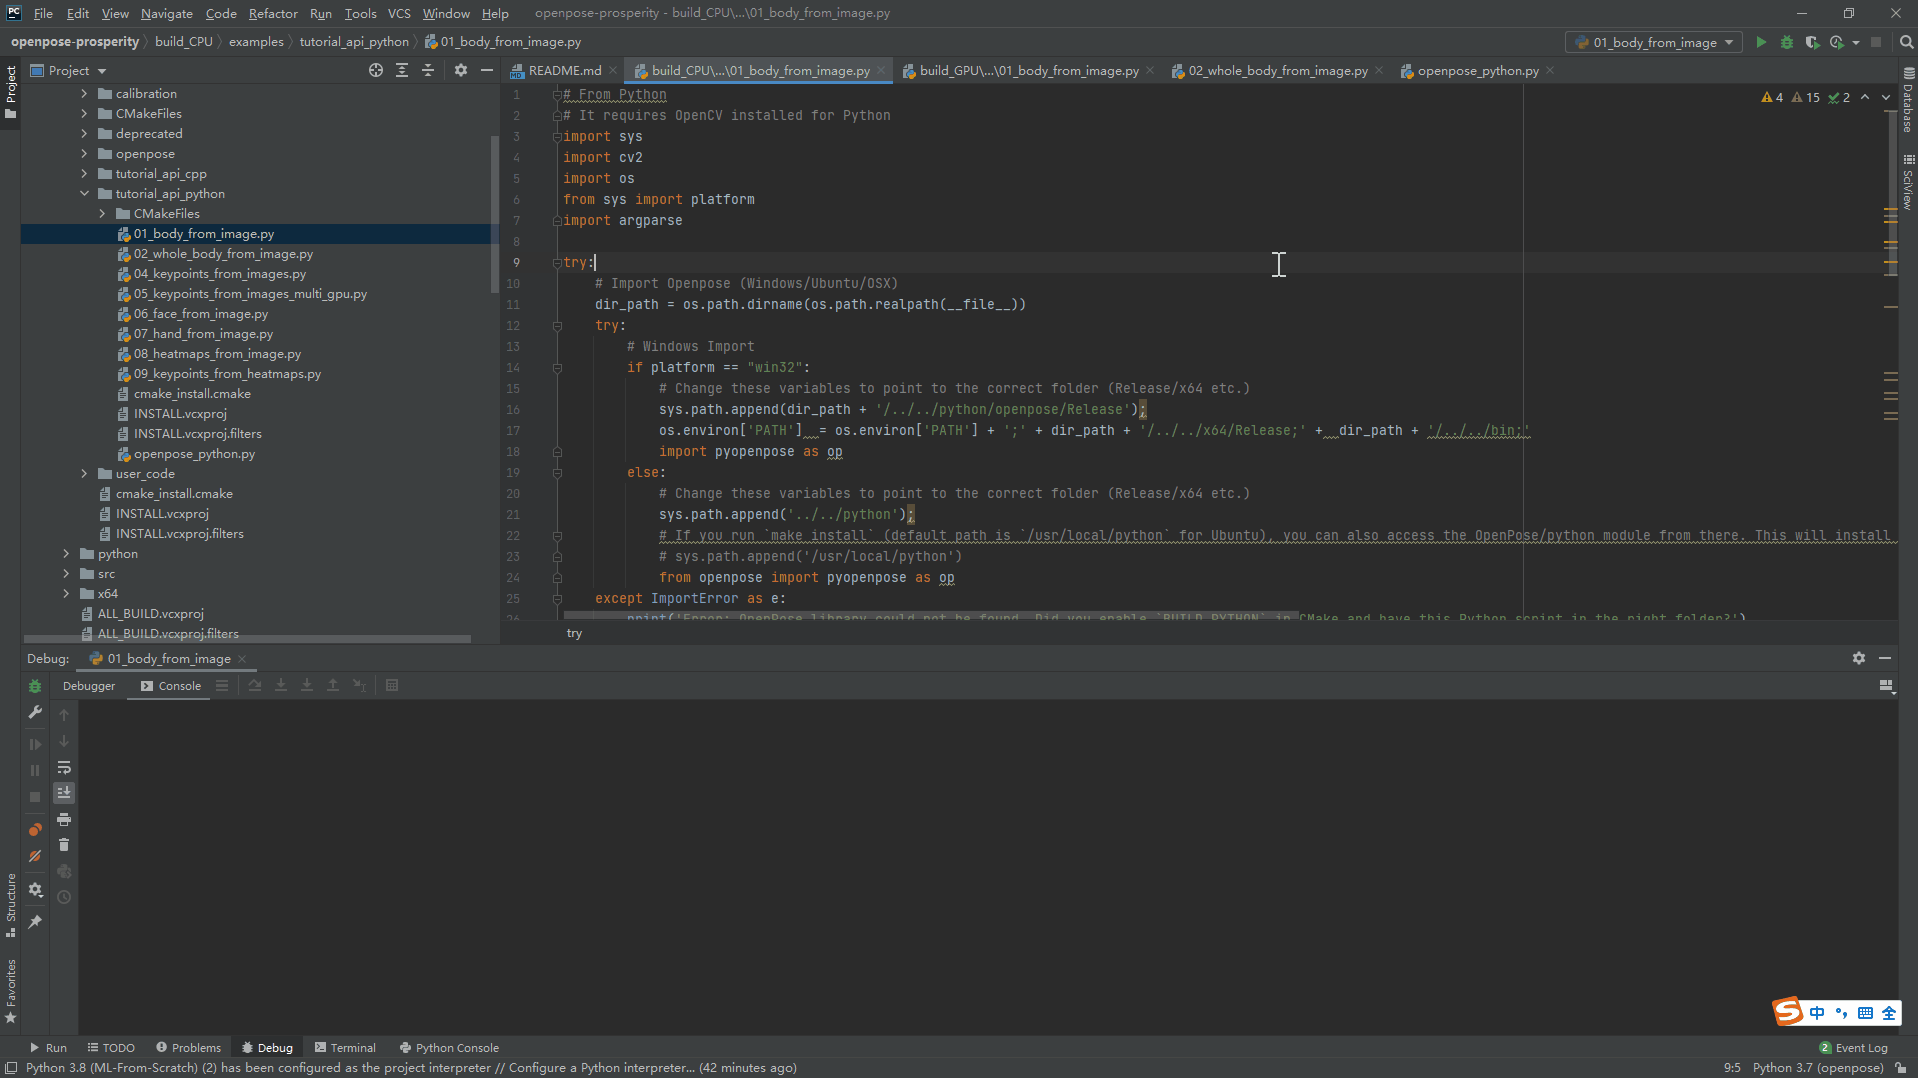Print the debug console output
This screenshot has width=1918, height=1078.
click(x=64, y=819)
